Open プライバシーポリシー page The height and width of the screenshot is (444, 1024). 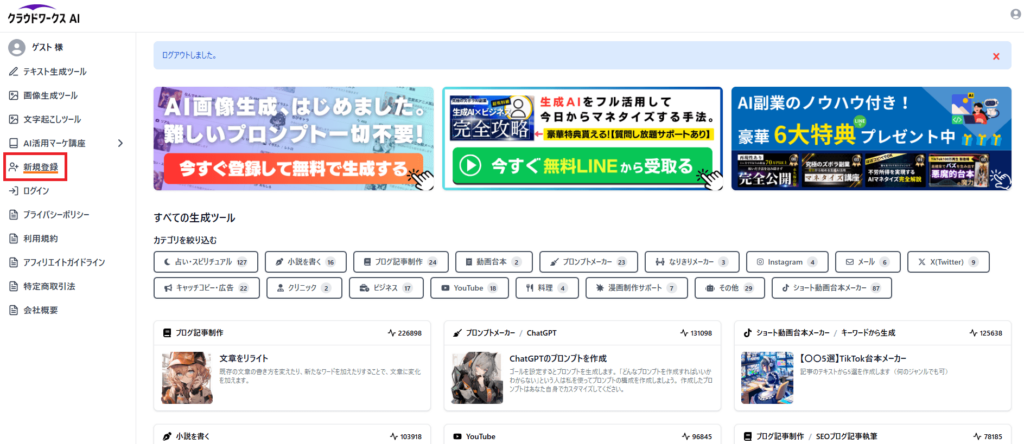[x=56, y=214]
